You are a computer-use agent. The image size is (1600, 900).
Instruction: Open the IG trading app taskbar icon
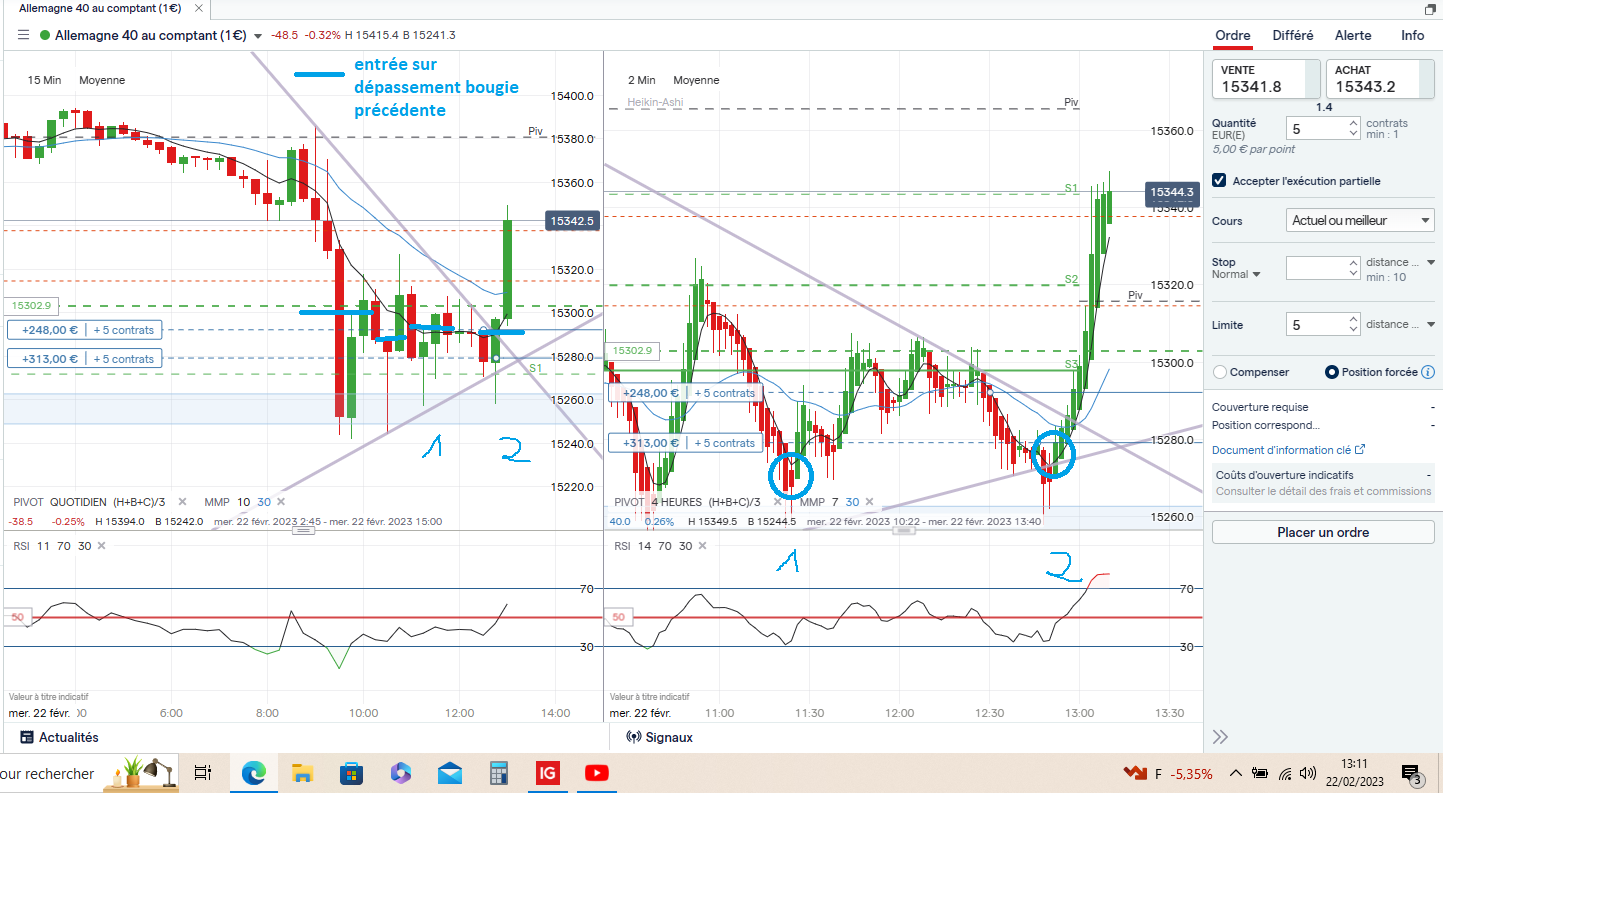pyautogui.click(x=548, y=773)
